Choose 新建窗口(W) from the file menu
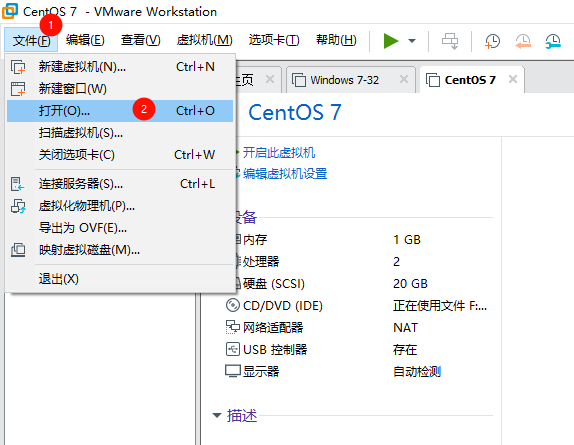 [x=120, y=89]
